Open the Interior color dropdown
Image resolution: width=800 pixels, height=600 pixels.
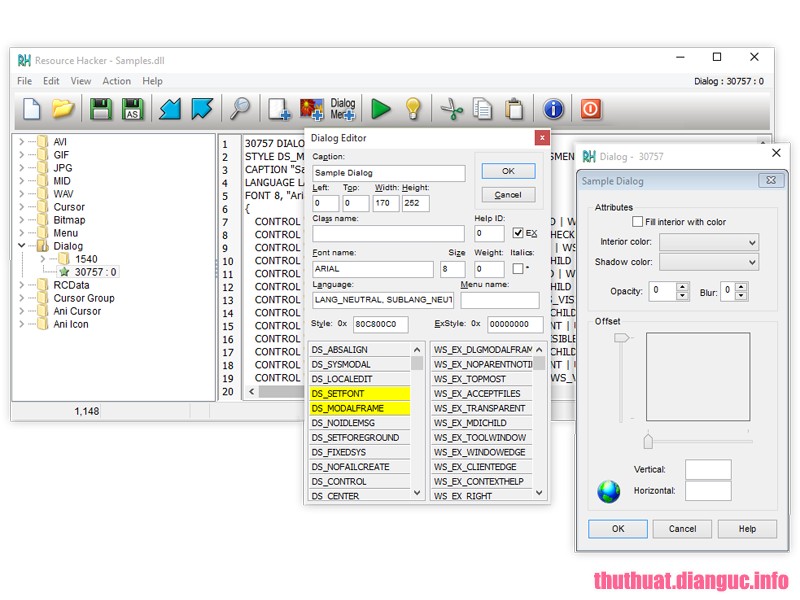tap(709, 242)
